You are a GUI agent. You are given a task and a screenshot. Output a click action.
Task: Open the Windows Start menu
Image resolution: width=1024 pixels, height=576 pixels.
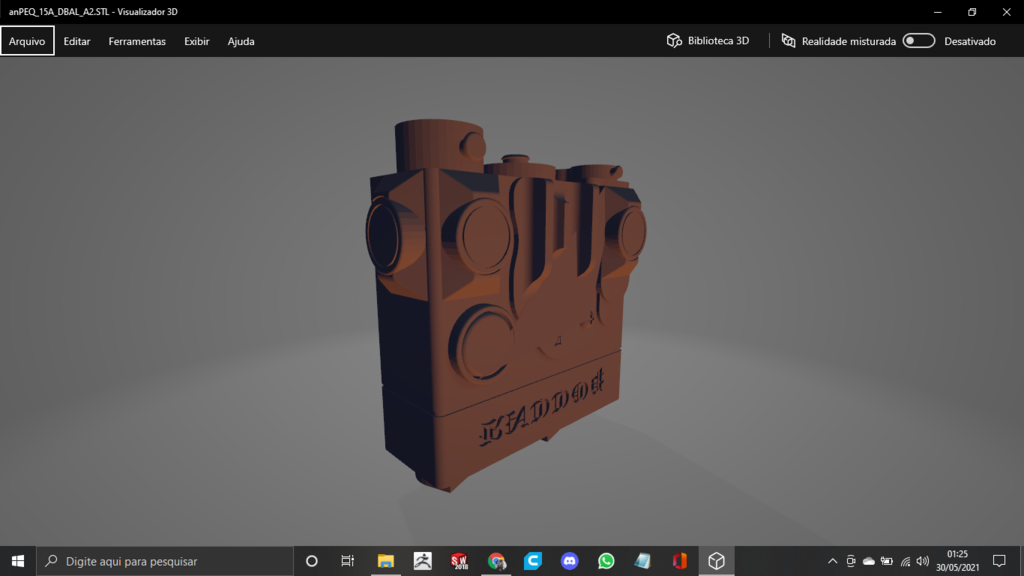(18, 561)
